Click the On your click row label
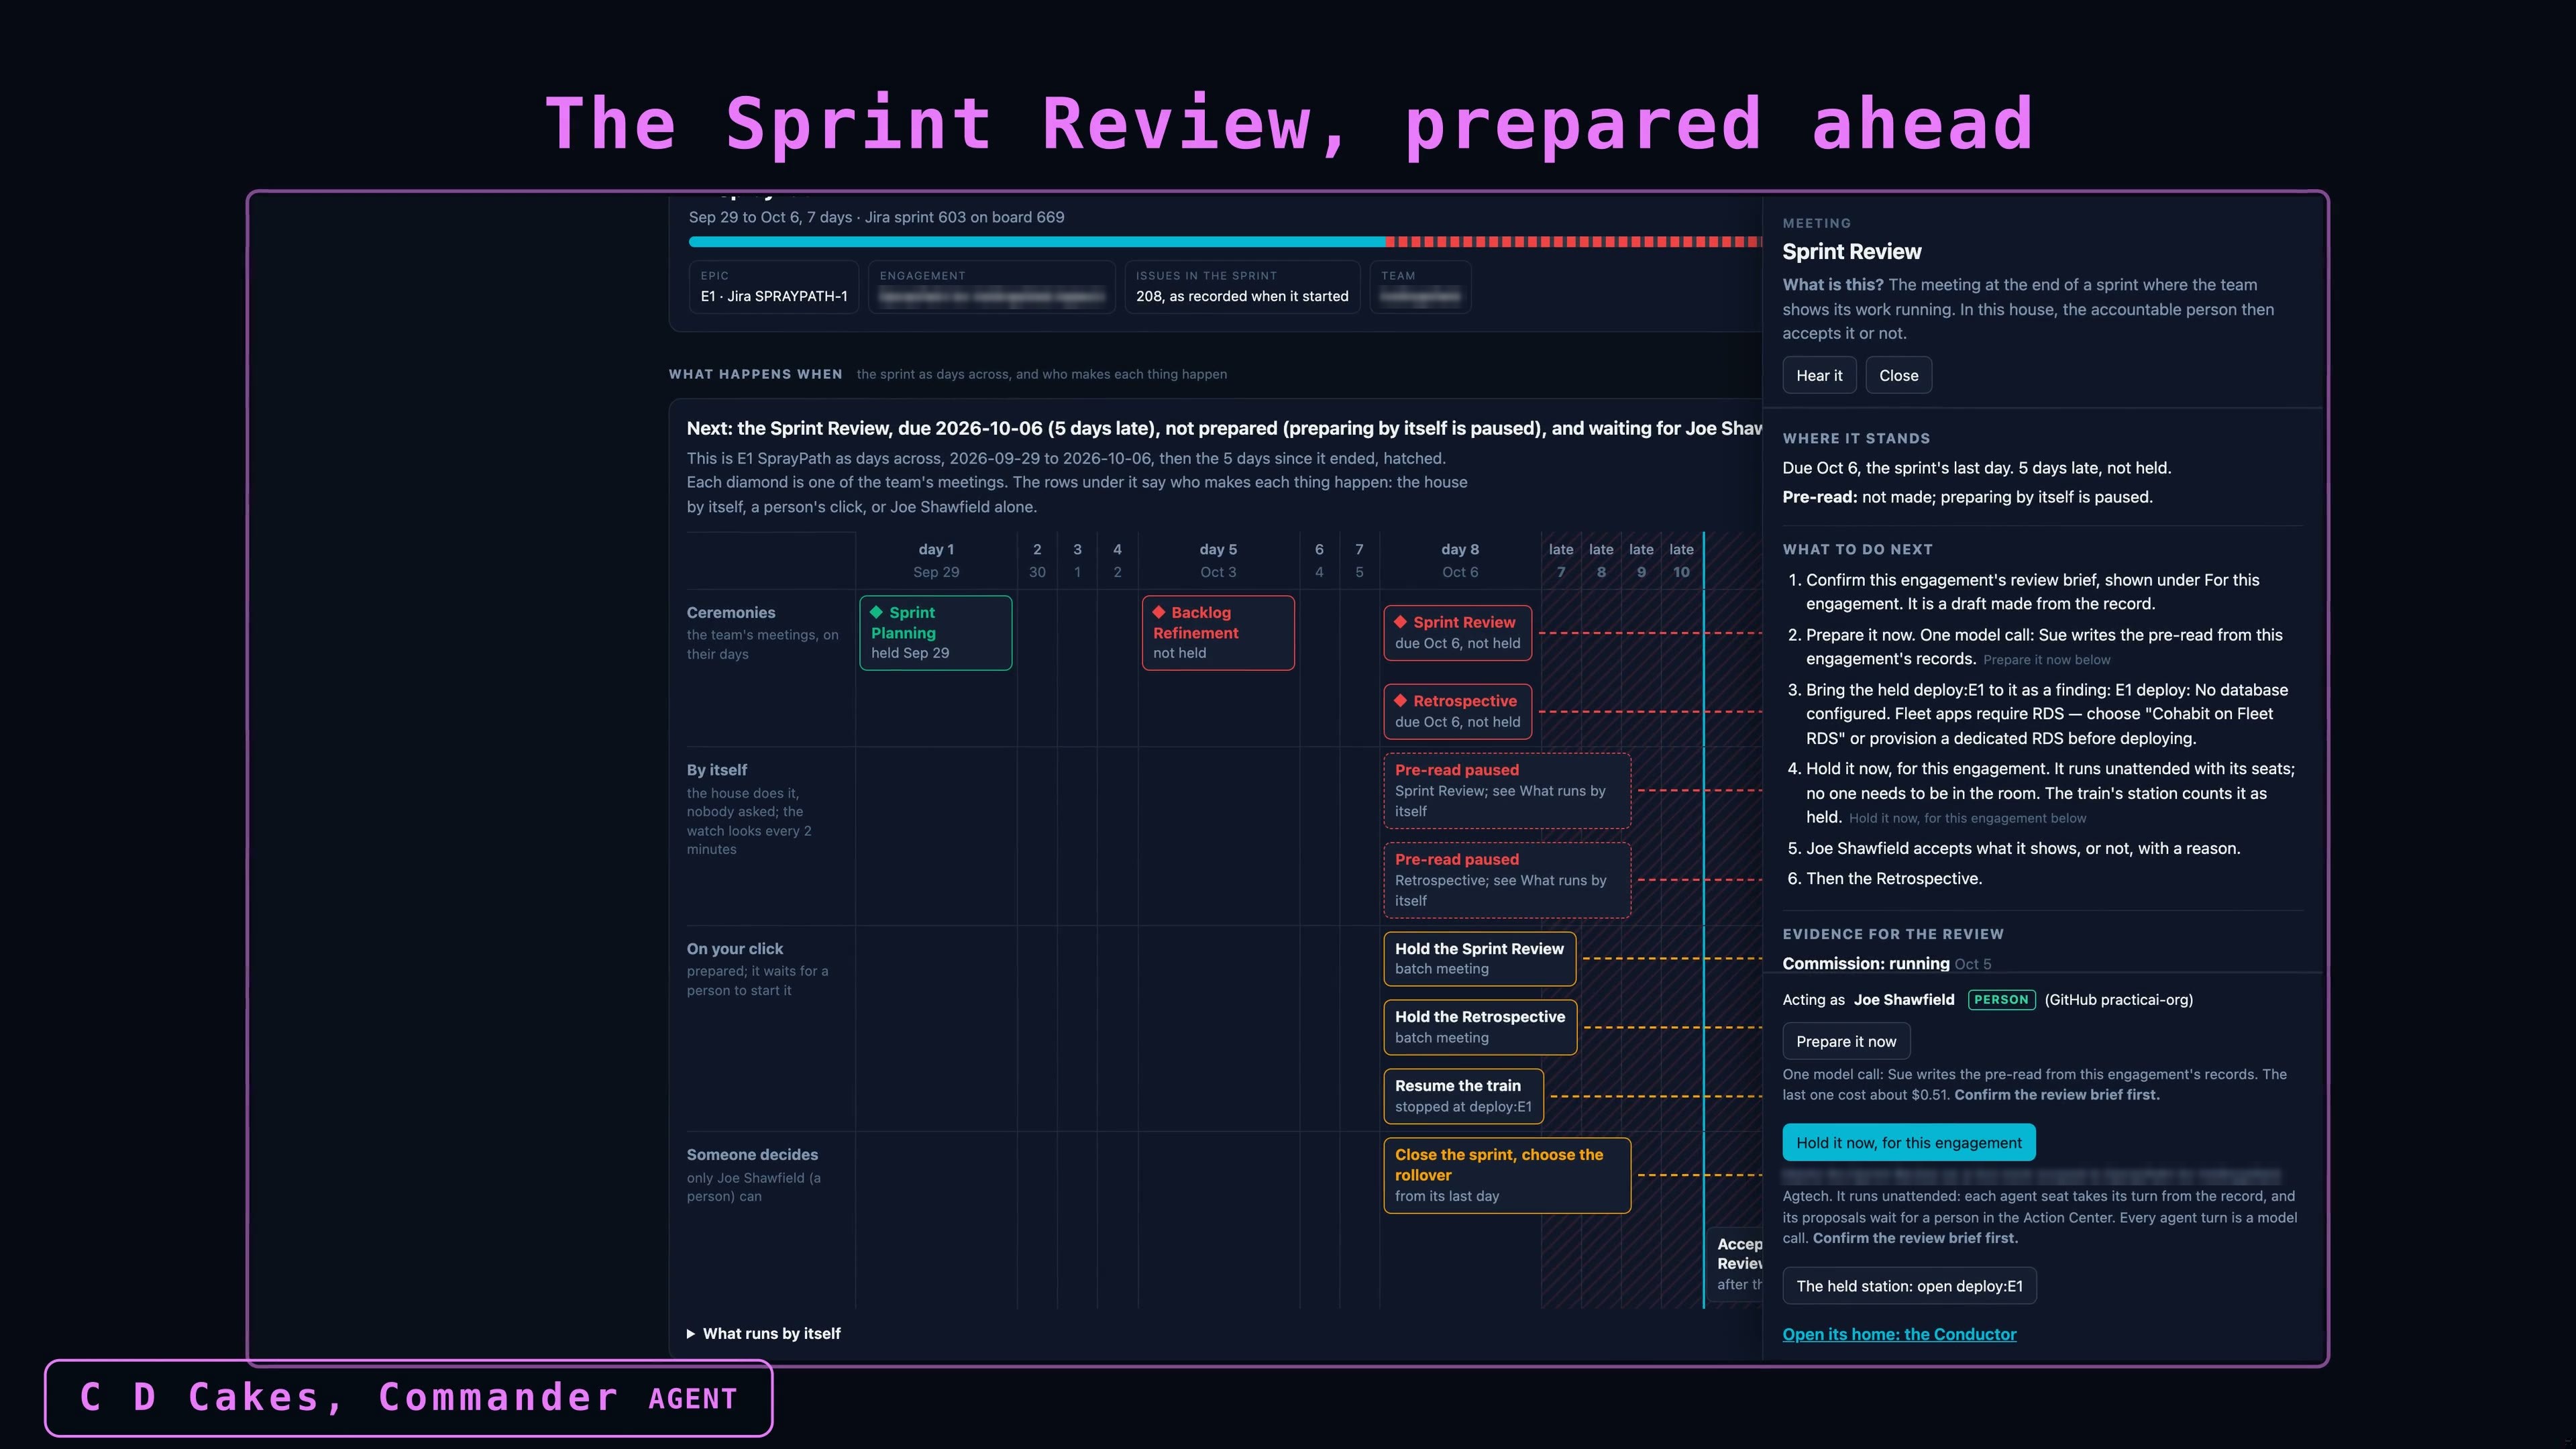The image size is (2576, 1449). (x=735, y=948)
